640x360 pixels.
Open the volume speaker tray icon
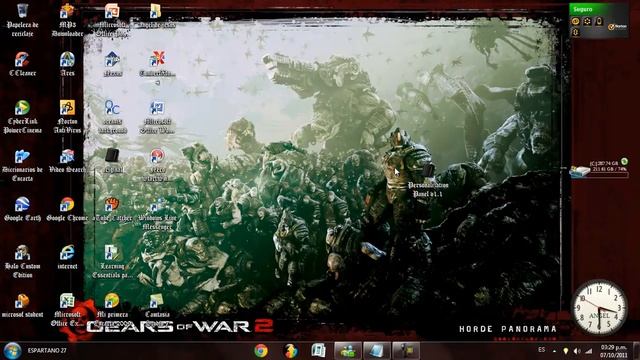[577, 351]
